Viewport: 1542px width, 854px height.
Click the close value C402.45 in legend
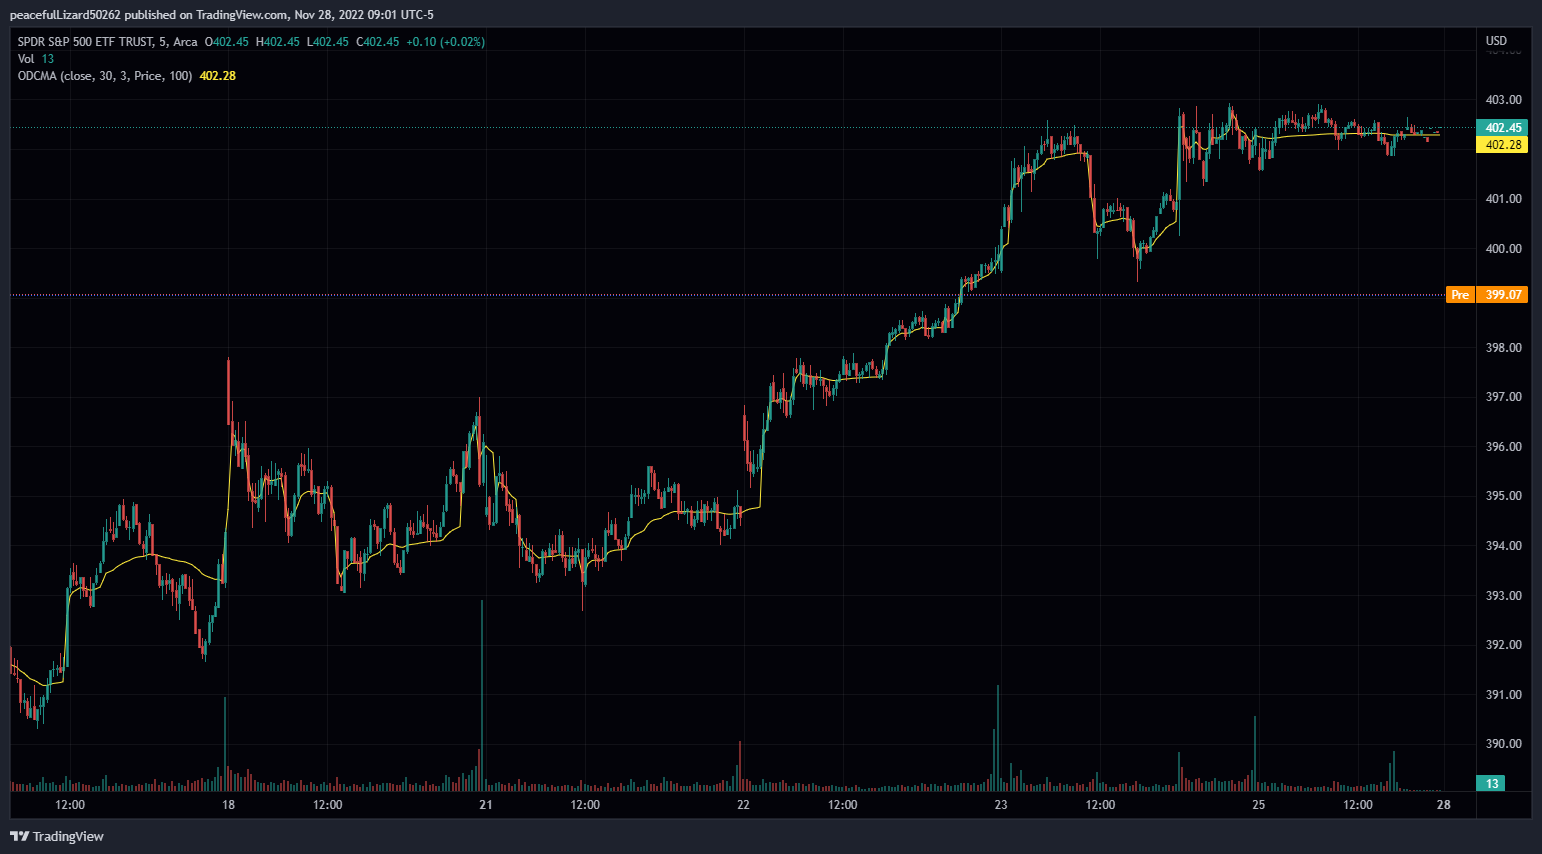(x=378, y=42)
